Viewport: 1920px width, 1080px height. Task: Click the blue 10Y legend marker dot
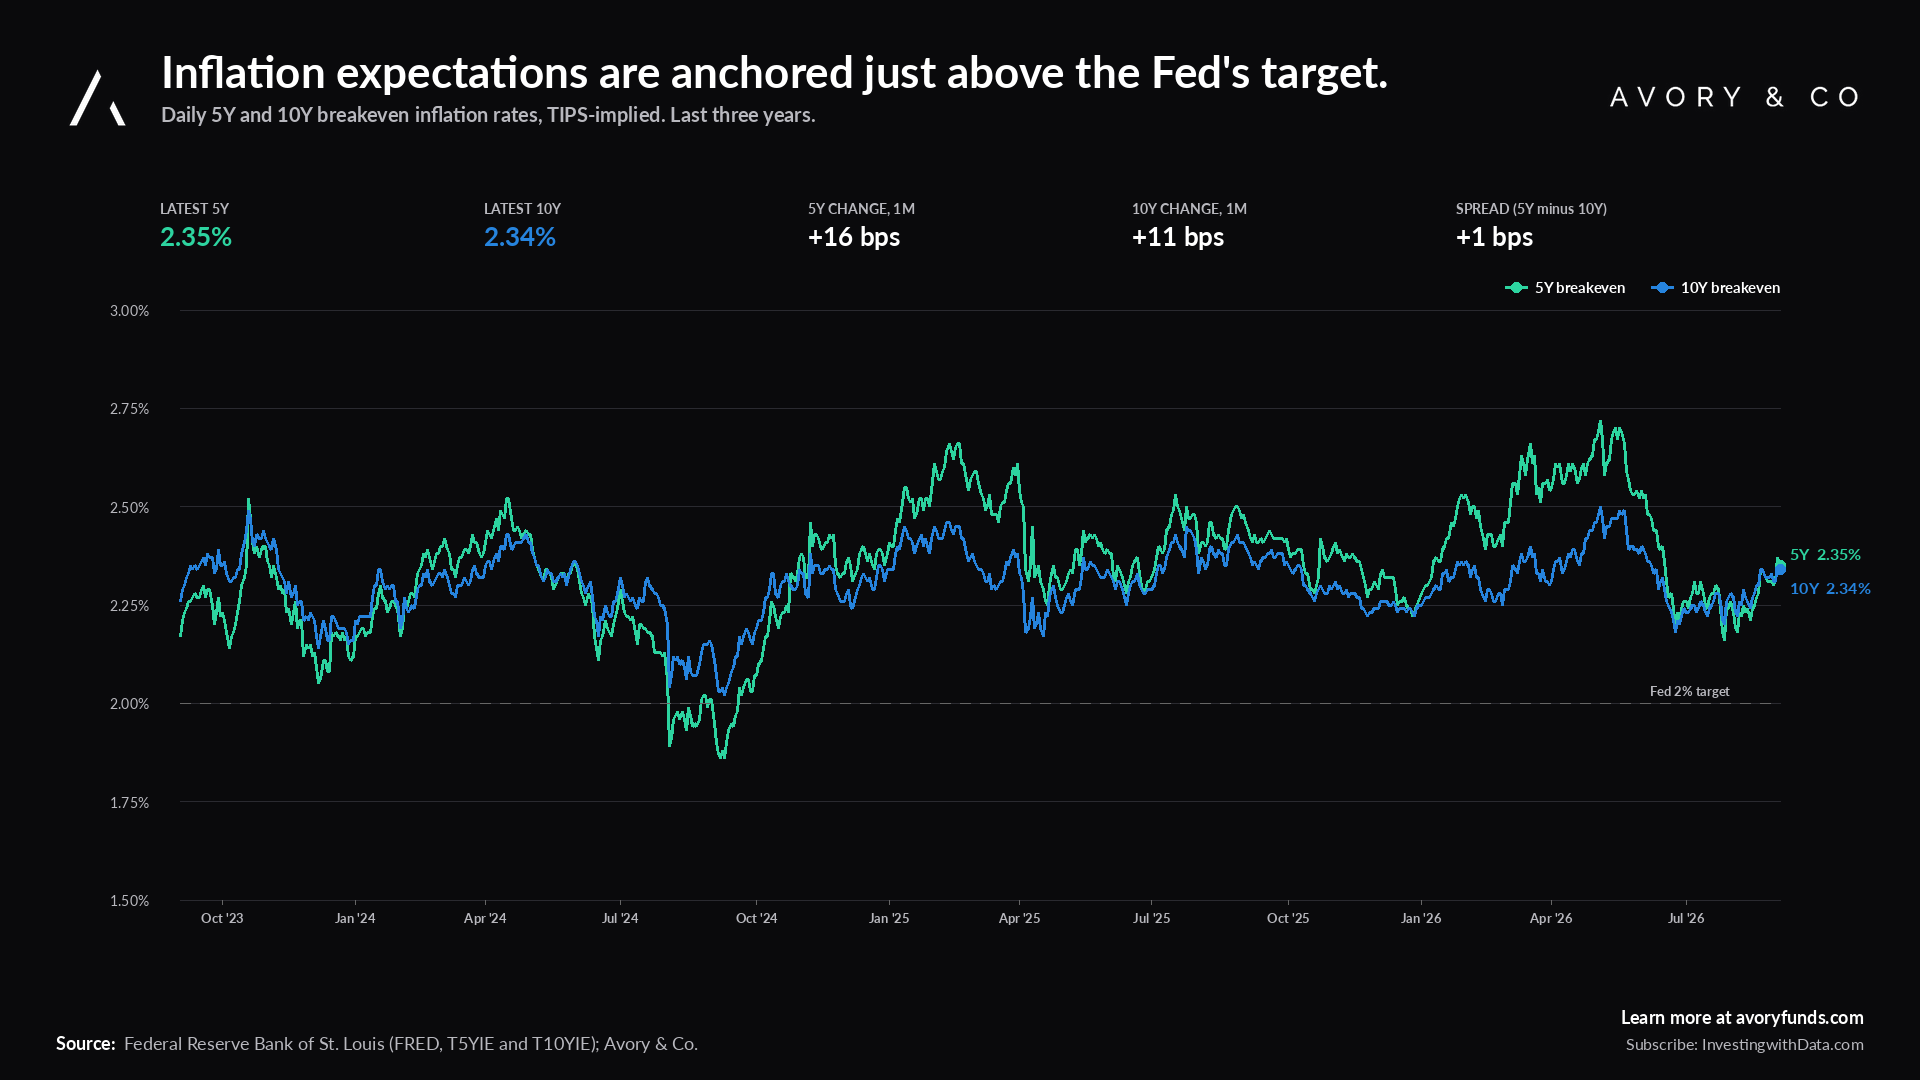coord(1662,288)
